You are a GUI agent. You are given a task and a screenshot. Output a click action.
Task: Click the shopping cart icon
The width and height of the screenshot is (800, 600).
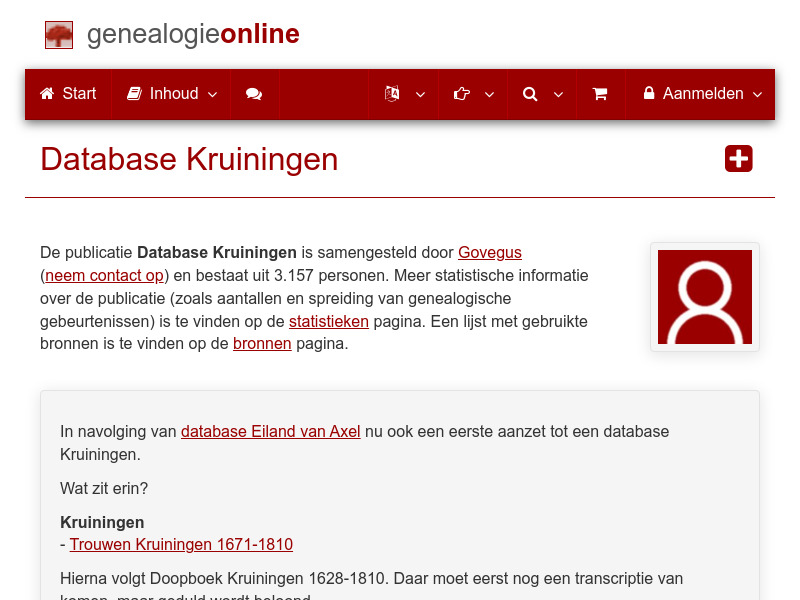tap(600, 93)
